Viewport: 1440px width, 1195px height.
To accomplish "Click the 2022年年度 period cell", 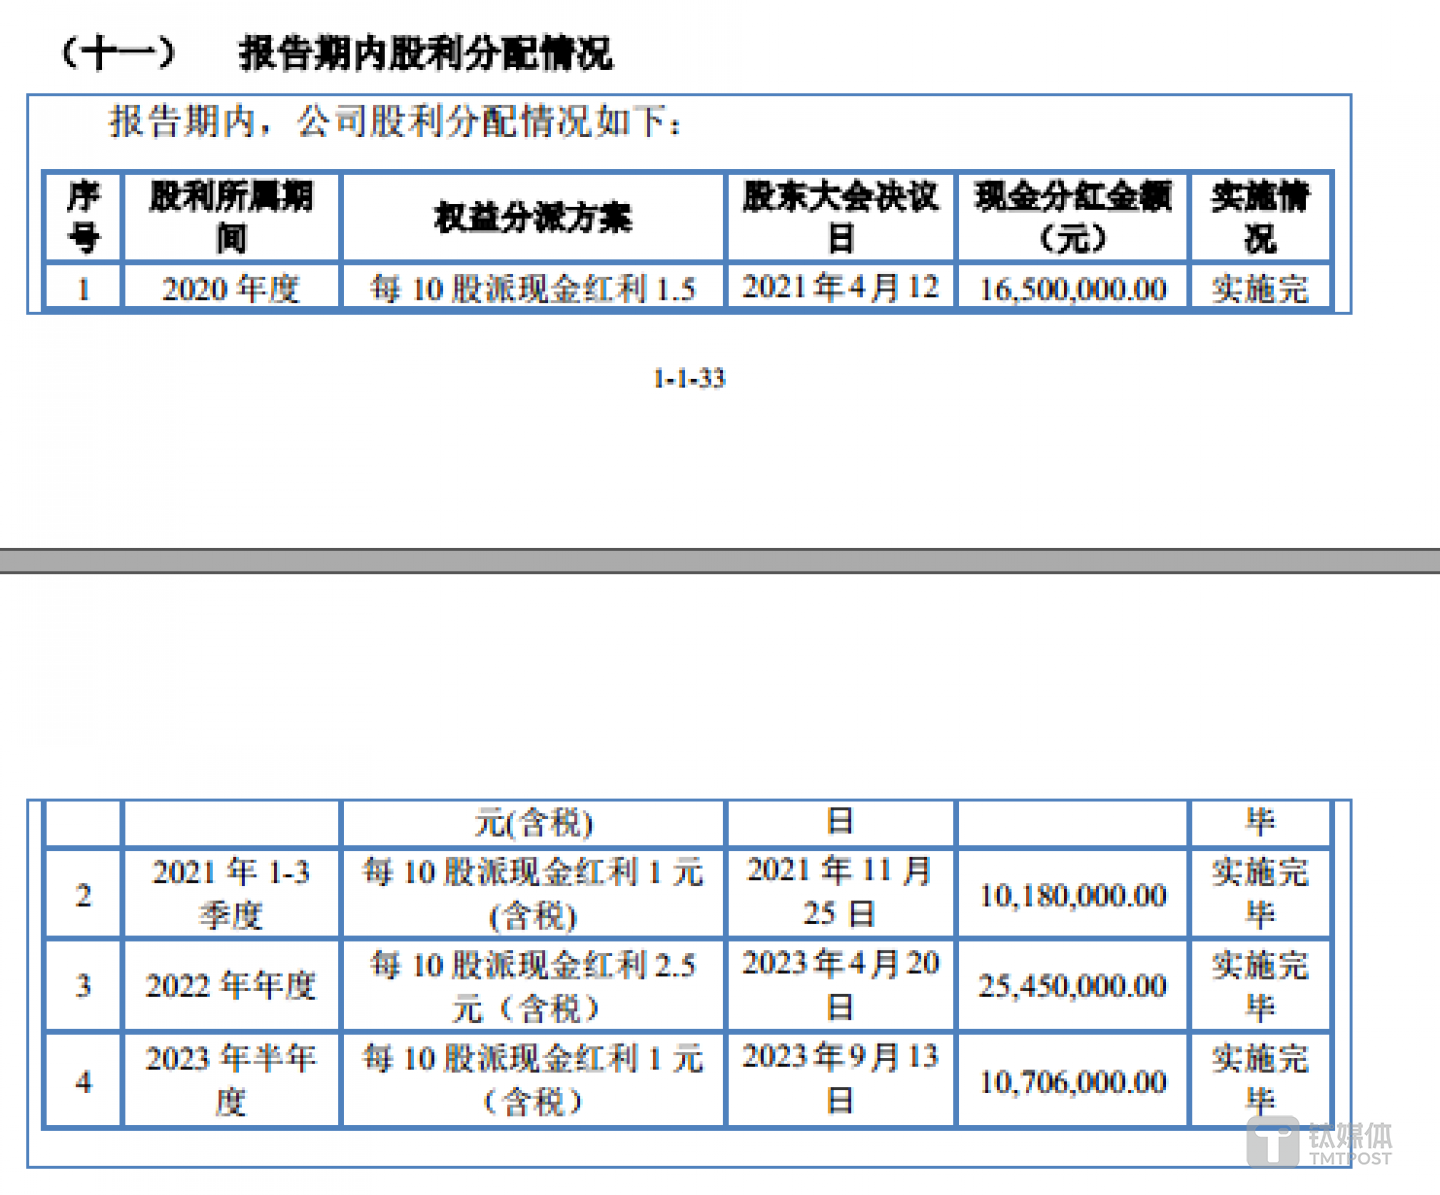I will click(231, 986).
